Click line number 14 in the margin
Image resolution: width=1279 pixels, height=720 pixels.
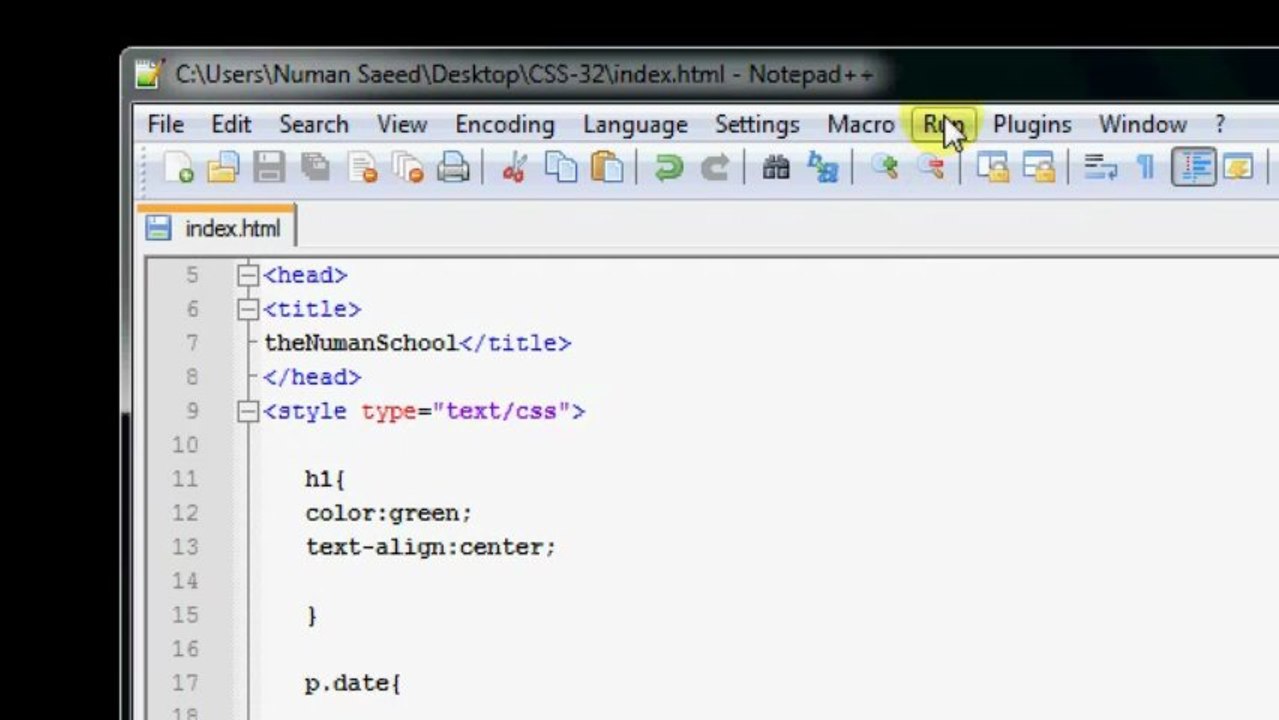[x=185, y=581]
